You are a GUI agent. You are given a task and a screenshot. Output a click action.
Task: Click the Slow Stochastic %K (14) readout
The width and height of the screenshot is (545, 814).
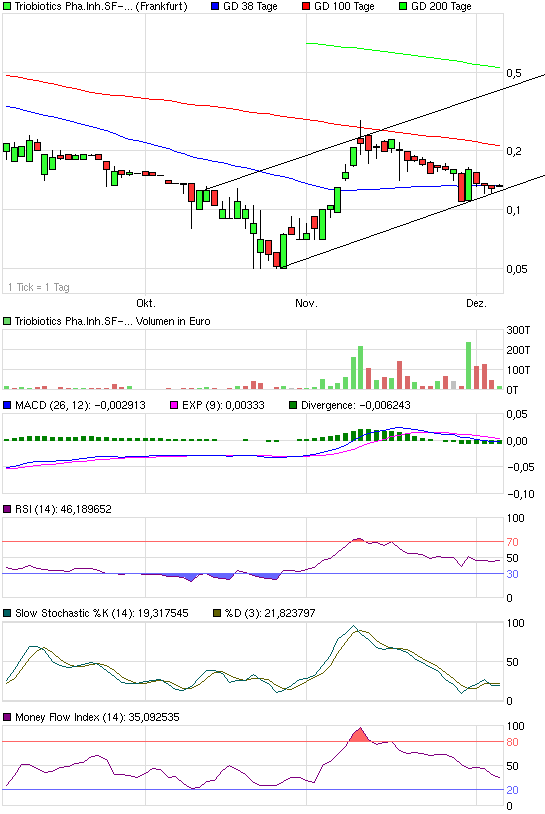click(x=102, y=613)
